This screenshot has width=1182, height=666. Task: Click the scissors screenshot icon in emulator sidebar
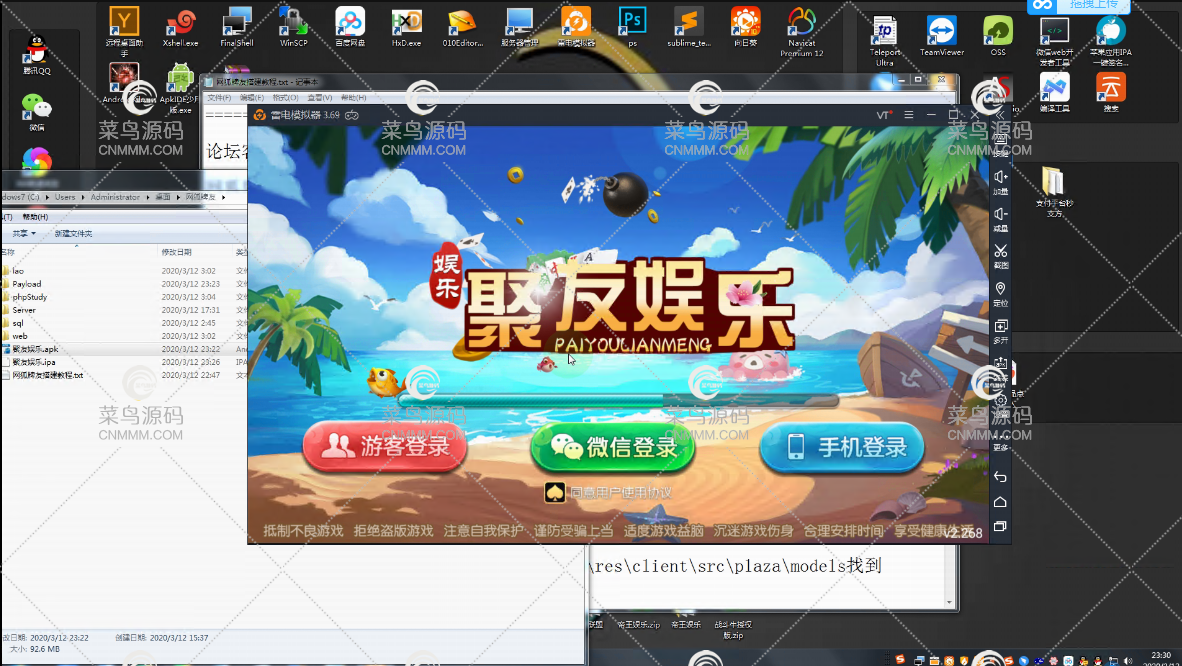pos(1000,252)
